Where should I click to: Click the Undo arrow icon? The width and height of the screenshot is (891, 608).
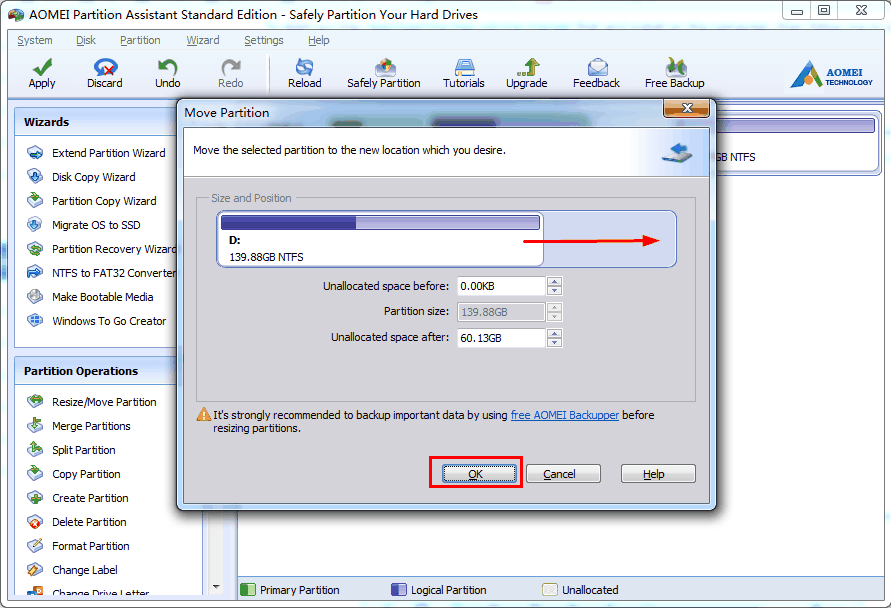tap(168, 68)
